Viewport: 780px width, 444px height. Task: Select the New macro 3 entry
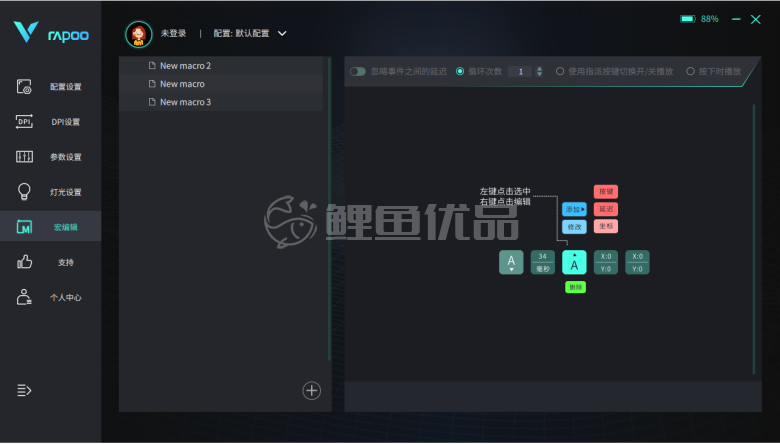click(x=221, y=102)
